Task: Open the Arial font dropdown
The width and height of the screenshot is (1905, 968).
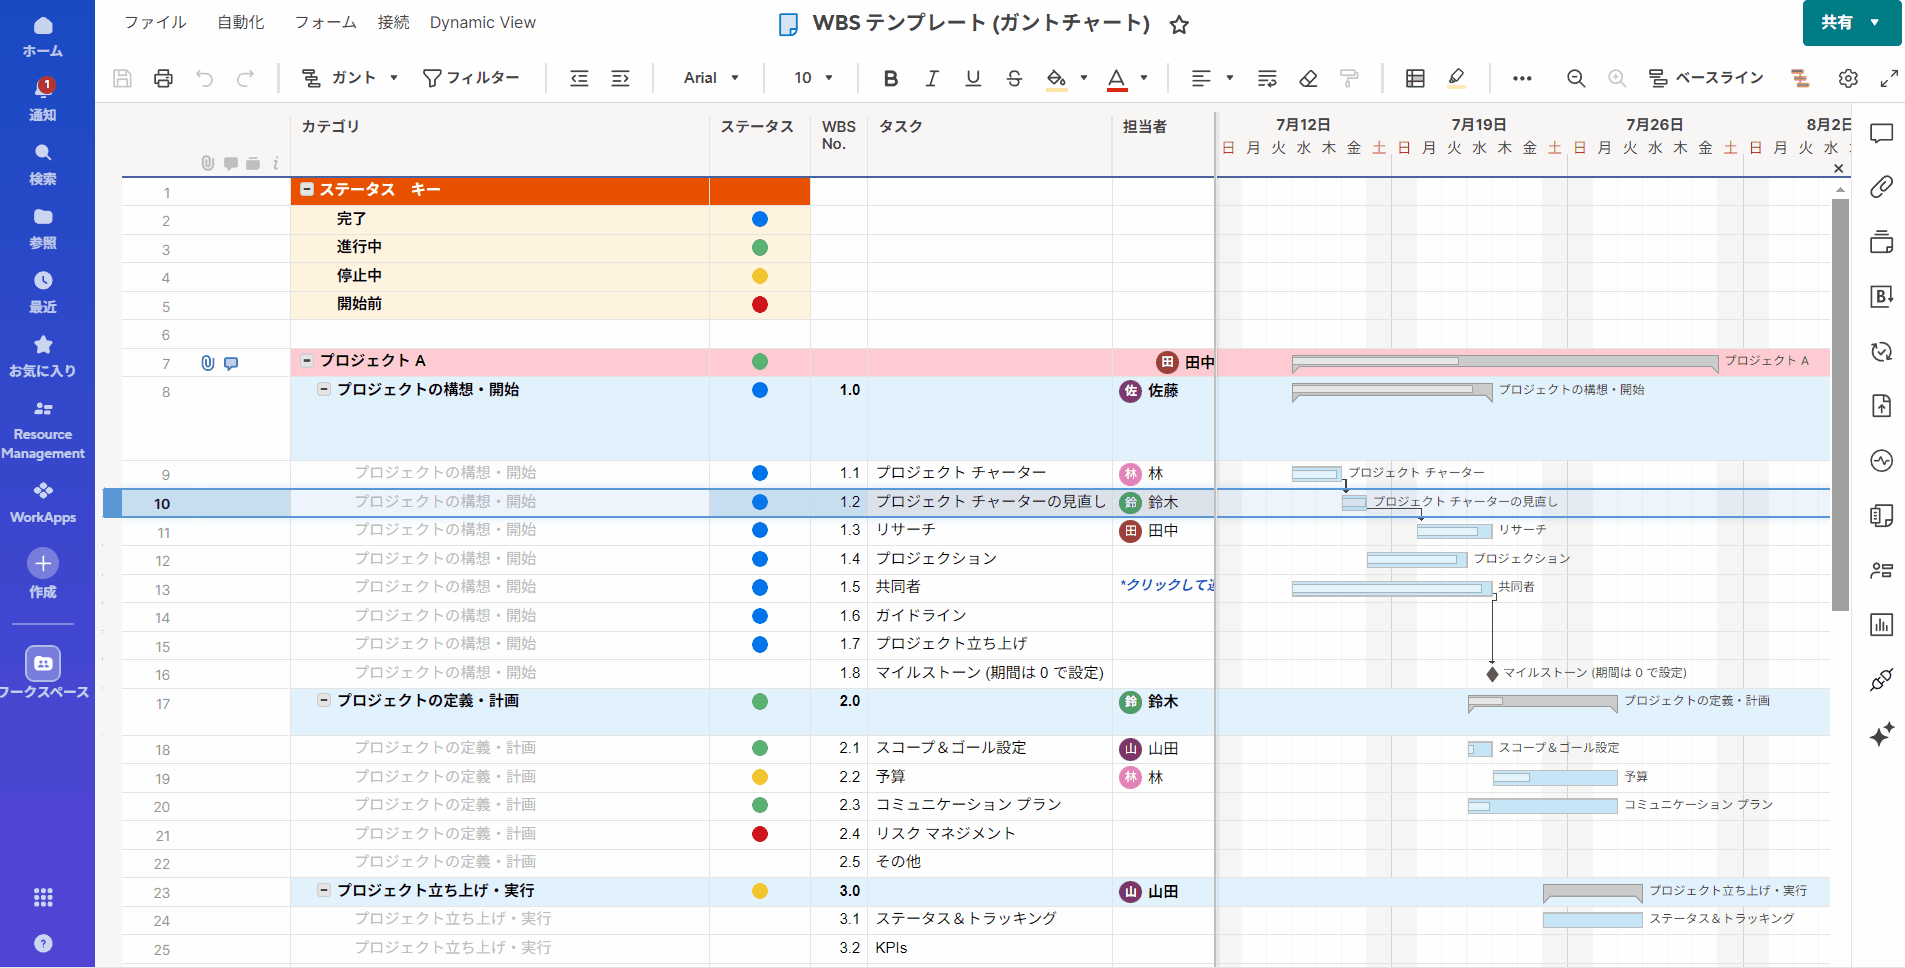Action: click(711, 78)
